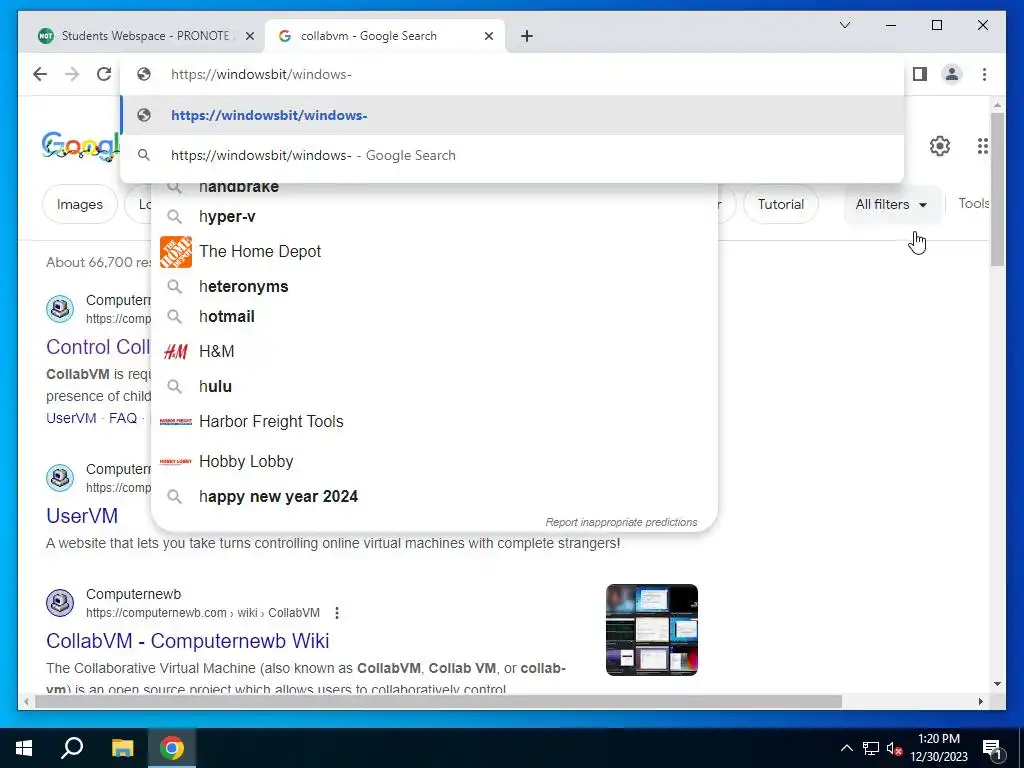Image resolution: width=1024 pixels, height=768 pixels.
Task: Open Chrome side panel icon
Action: click(x=920, y=74)
